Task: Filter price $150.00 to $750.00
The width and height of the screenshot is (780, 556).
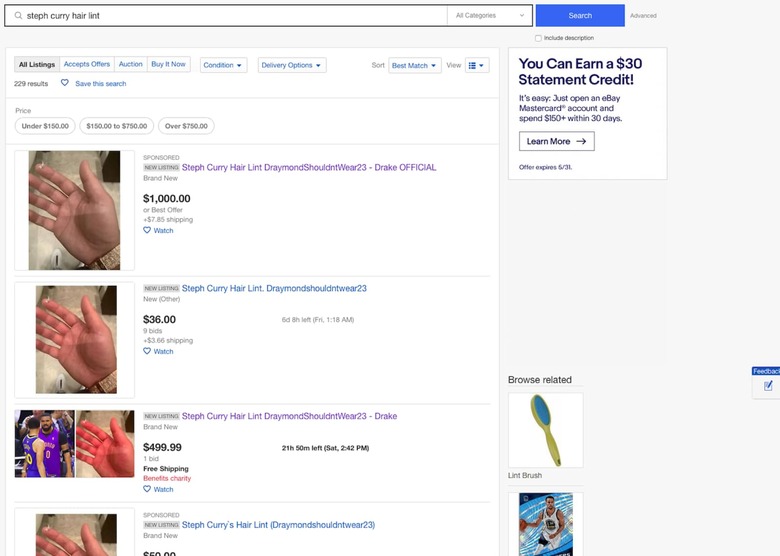Action: (x=116, y=126)
